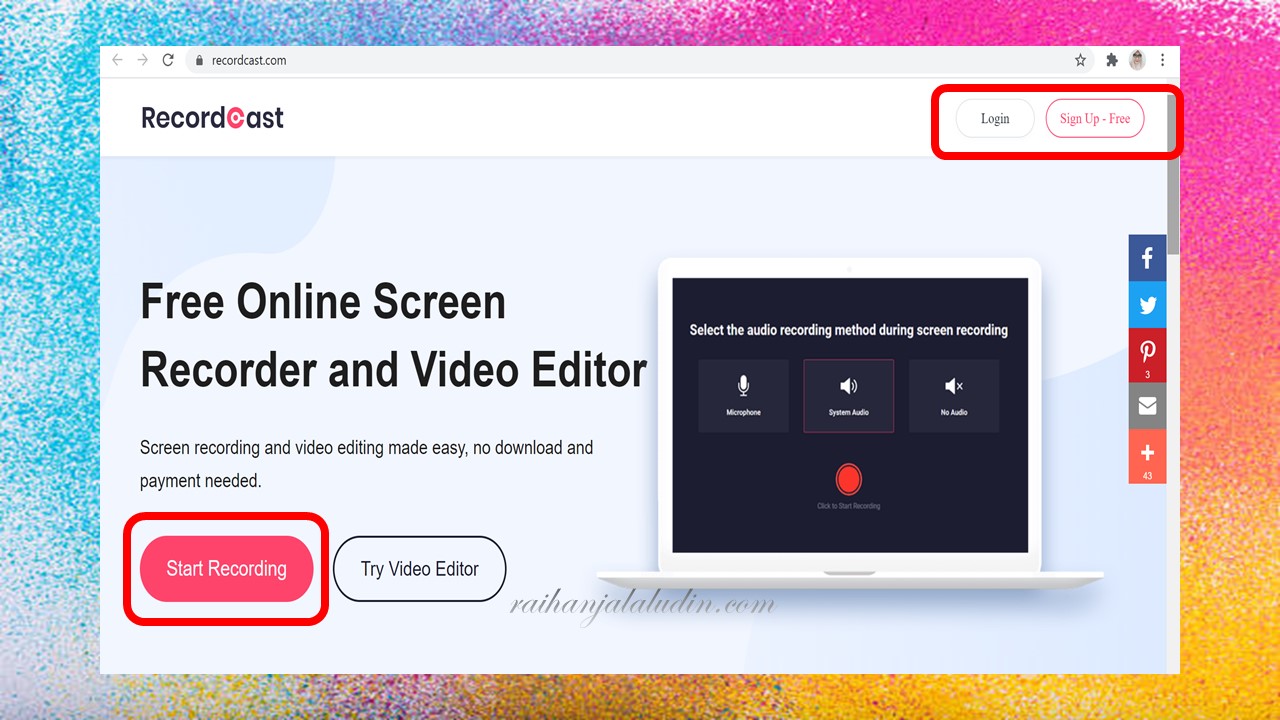This screenshot has width=1280, height=720.
Task: Open the Chrome three-dot menu
Action: [1162, 60]
